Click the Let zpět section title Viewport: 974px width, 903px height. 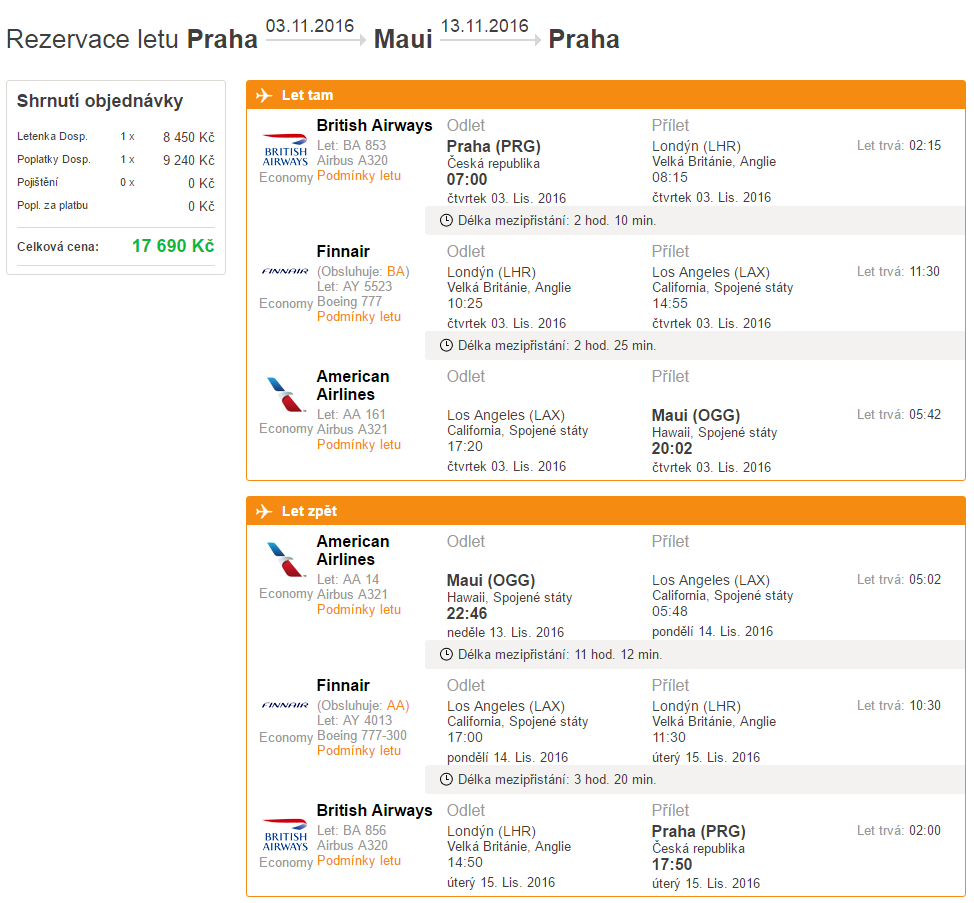309,511
